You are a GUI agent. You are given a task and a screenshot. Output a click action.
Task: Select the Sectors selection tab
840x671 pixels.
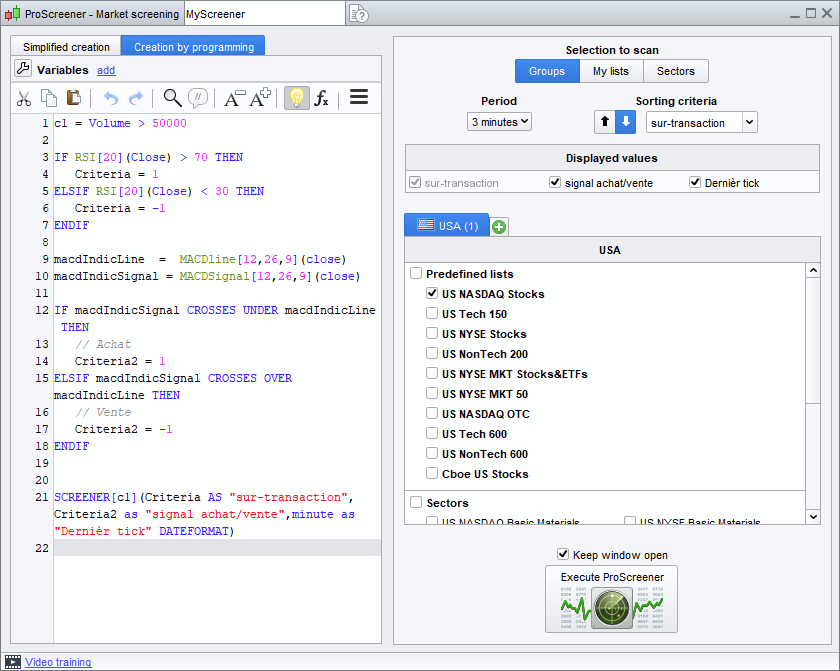(675, 72)
